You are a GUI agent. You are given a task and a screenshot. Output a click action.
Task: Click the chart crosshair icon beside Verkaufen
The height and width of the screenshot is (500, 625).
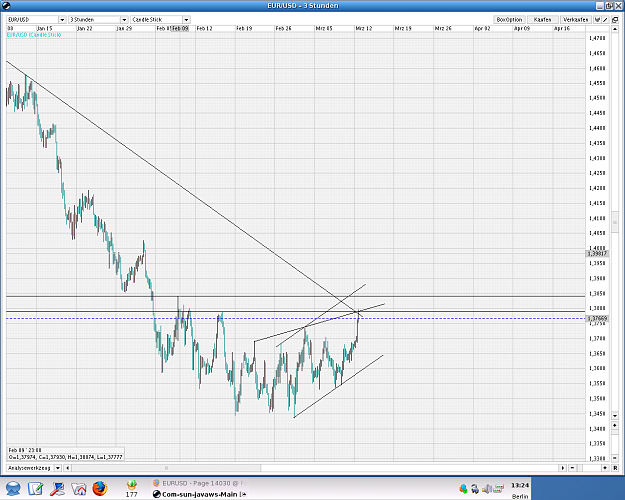[x=597, y=20]
